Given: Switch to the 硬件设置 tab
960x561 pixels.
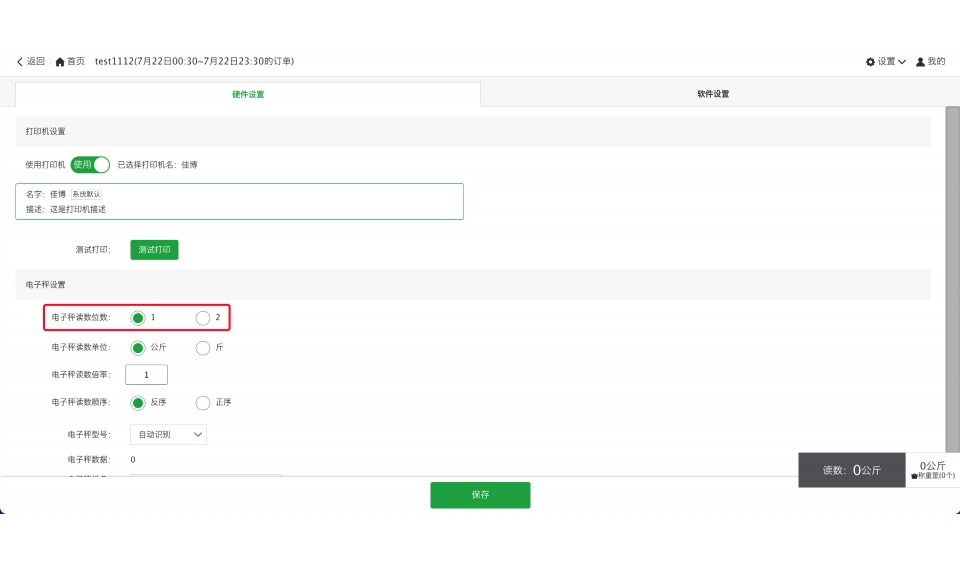Looking at the screenshot, I should click(248, 95).
